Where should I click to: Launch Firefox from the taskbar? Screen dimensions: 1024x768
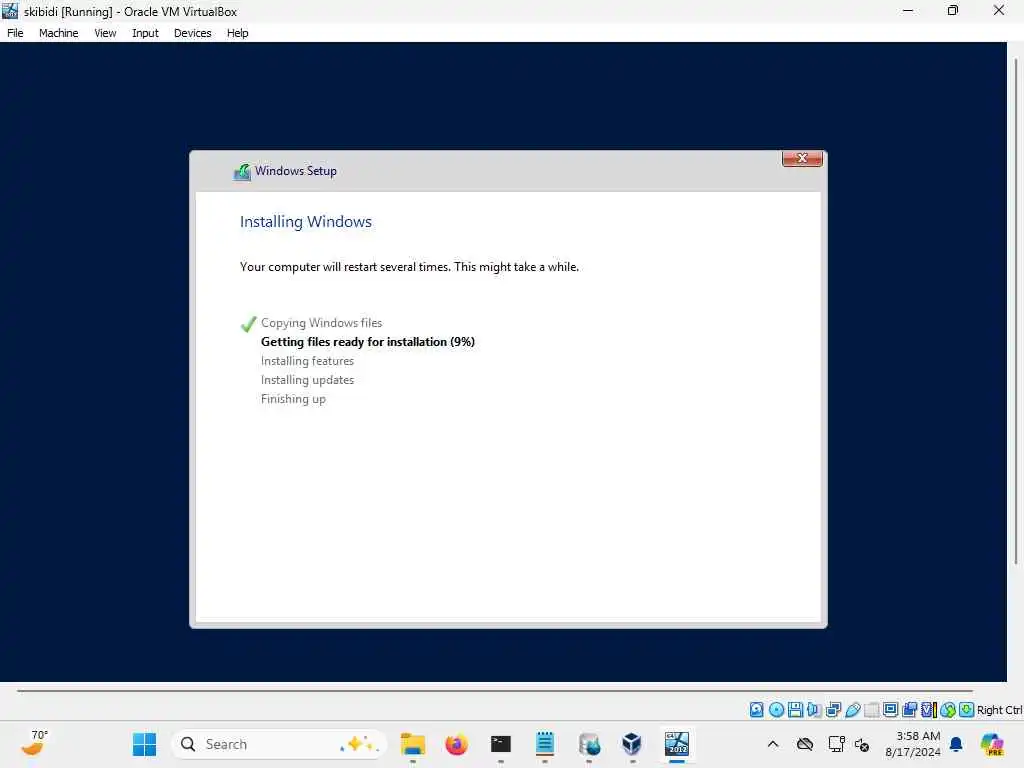tap(456, 744)
